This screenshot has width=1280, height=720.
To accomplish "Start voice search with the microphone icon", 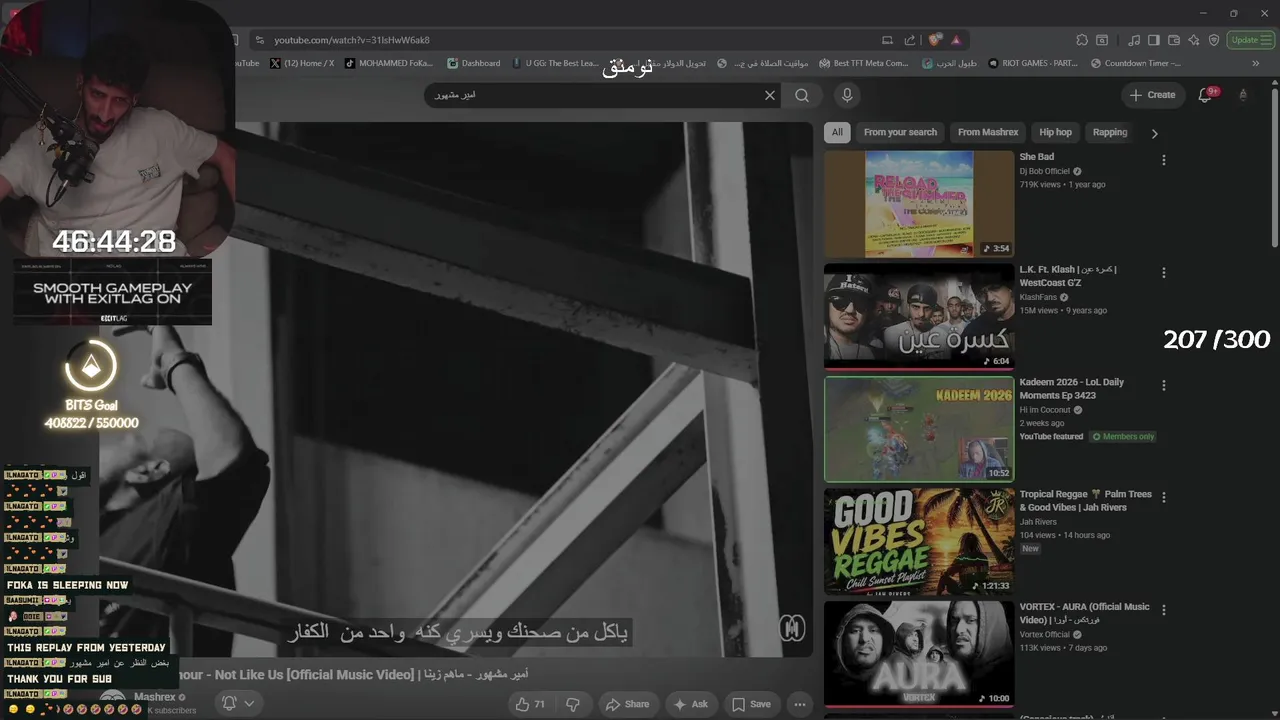I will (x=847, y=95).
